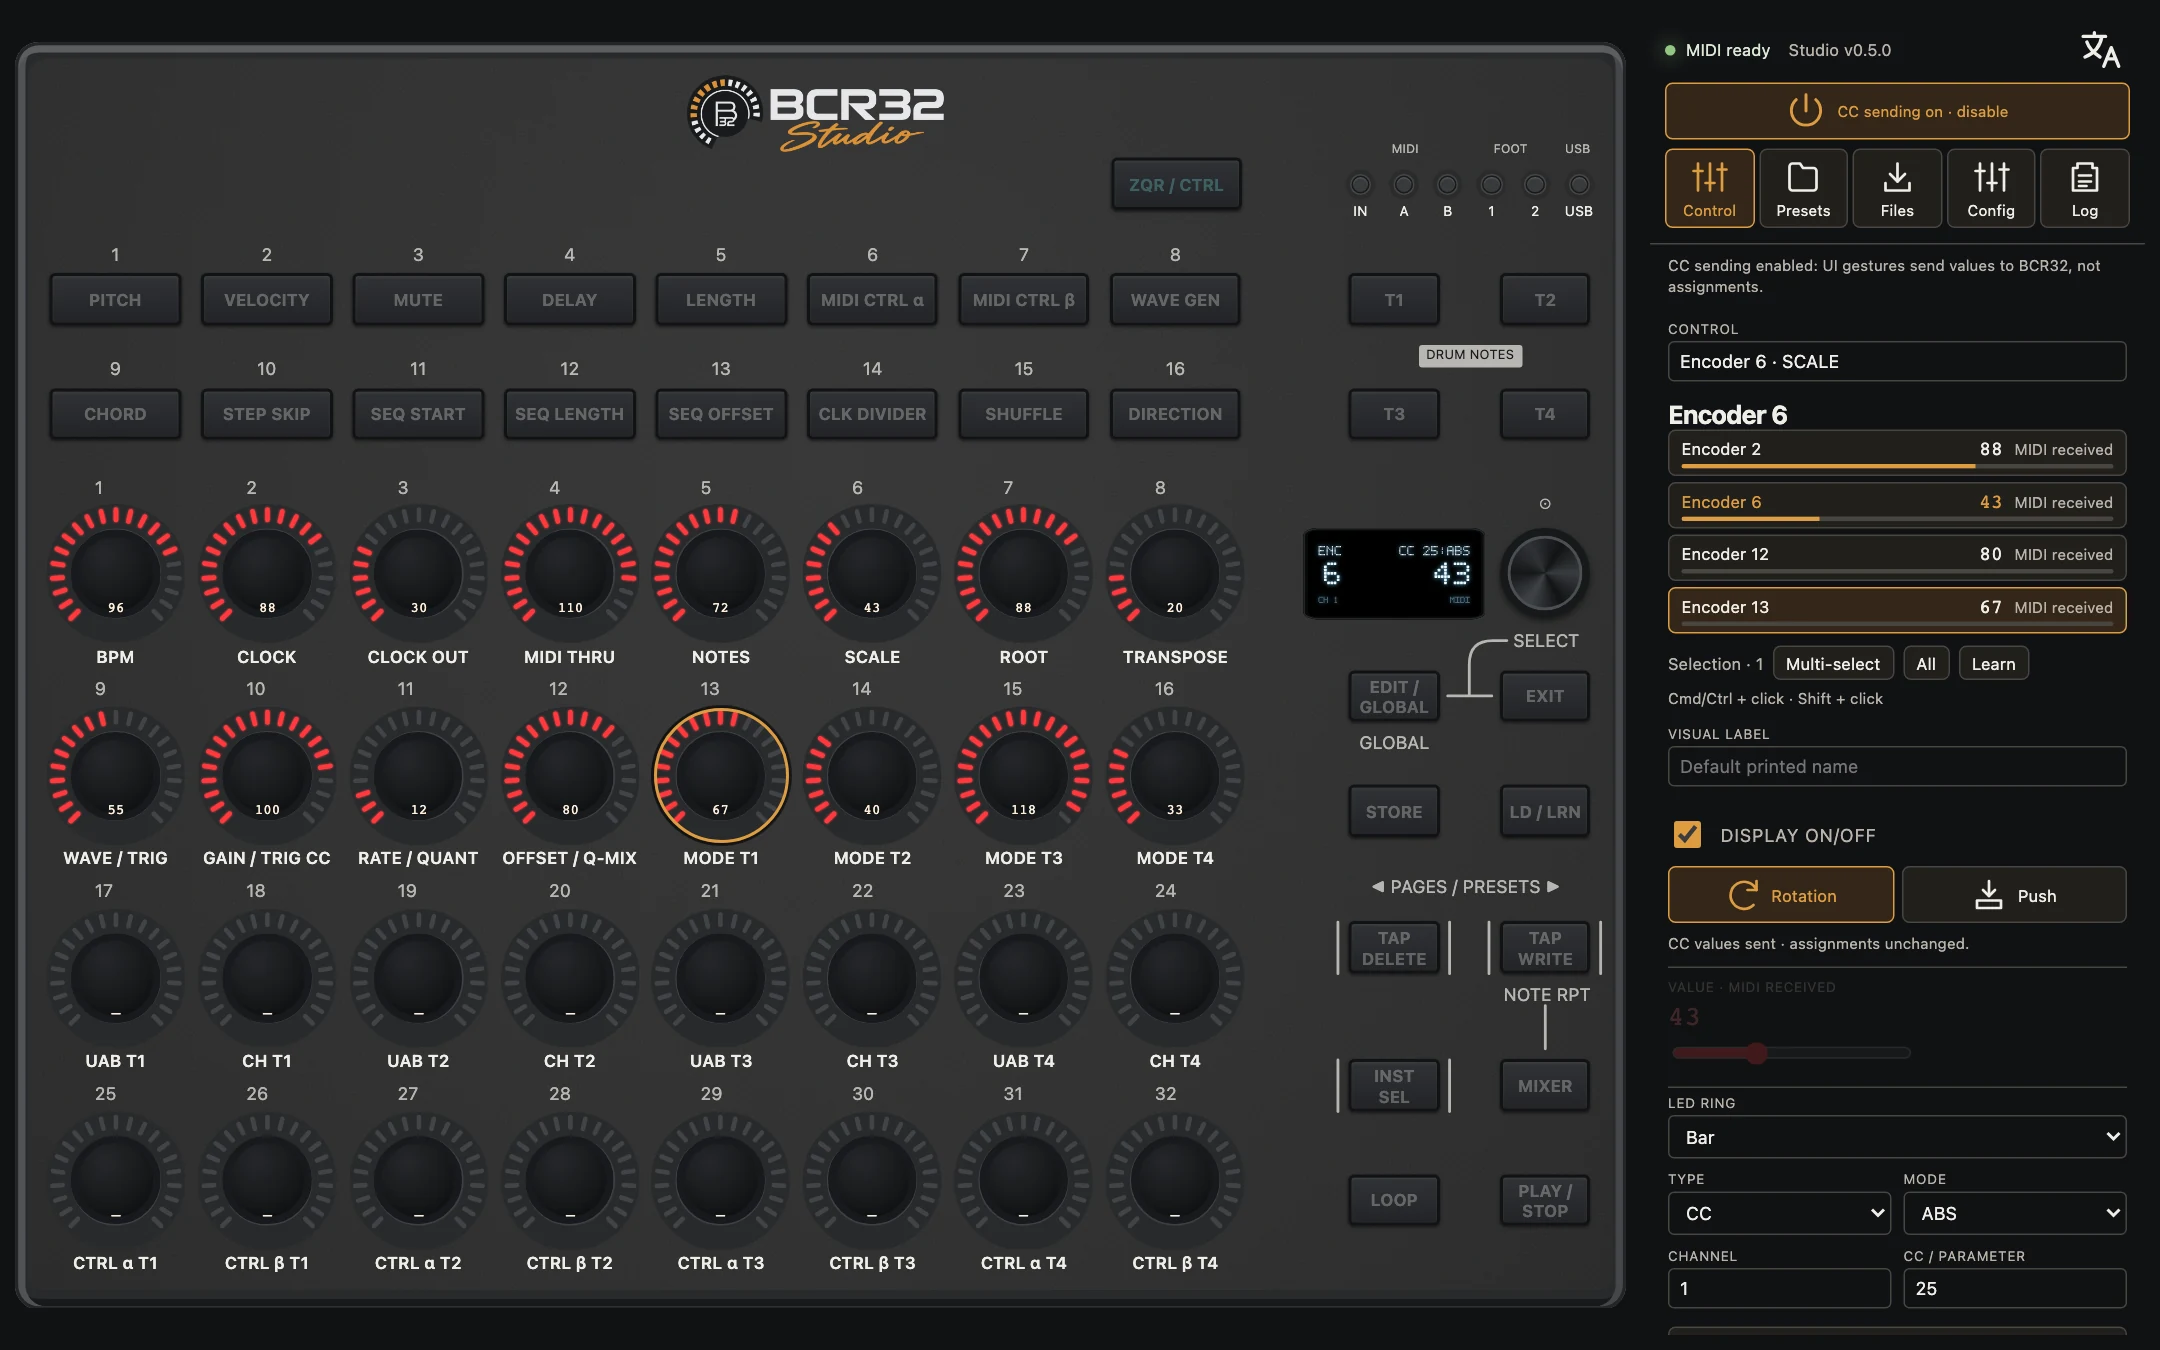Open the language translation icon
This screenshot has width=2160, height=1350.
tap(2099, 50)
